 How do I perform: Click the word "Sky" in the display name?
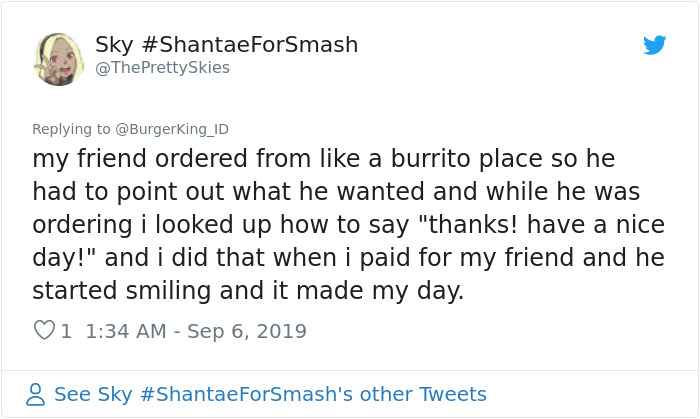[x=110, y=45]
